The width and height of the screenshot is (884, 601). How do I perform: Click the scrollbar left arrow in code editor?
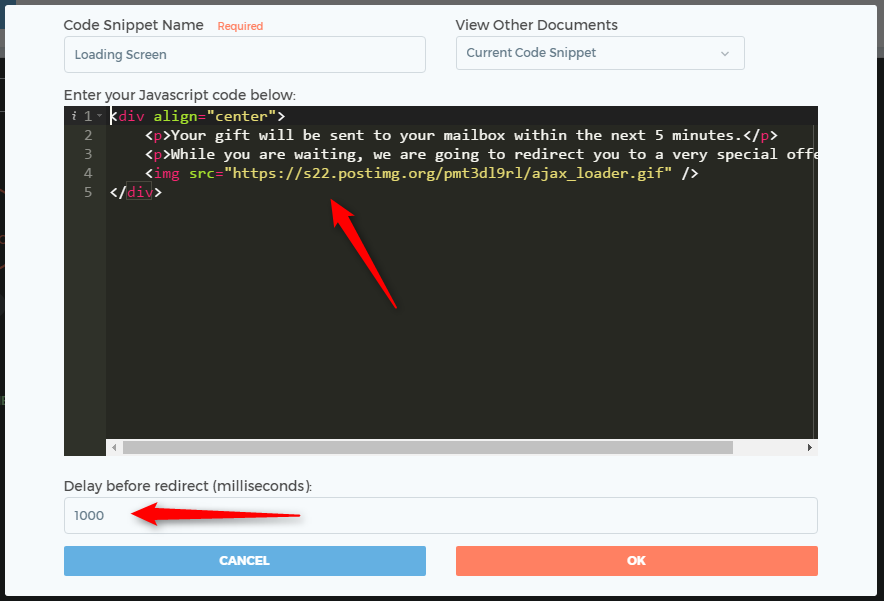(114, 448)
